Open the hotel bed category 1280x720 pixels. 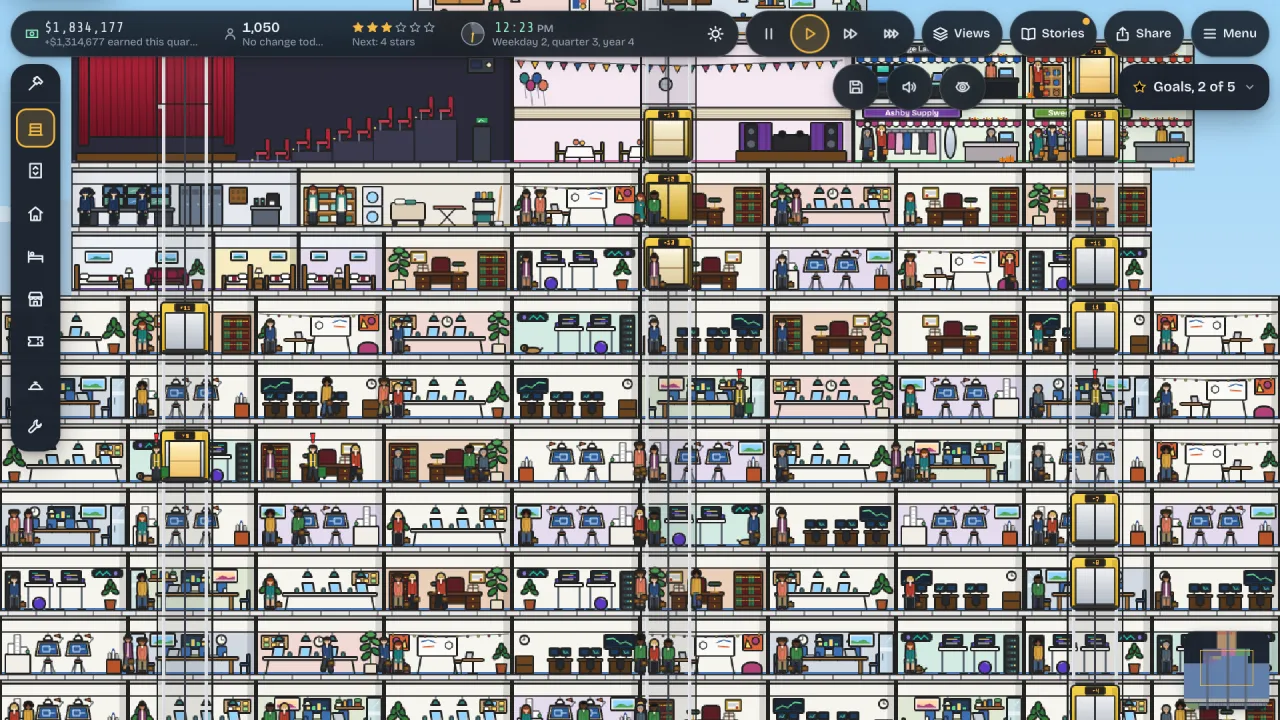pos(35,257)
